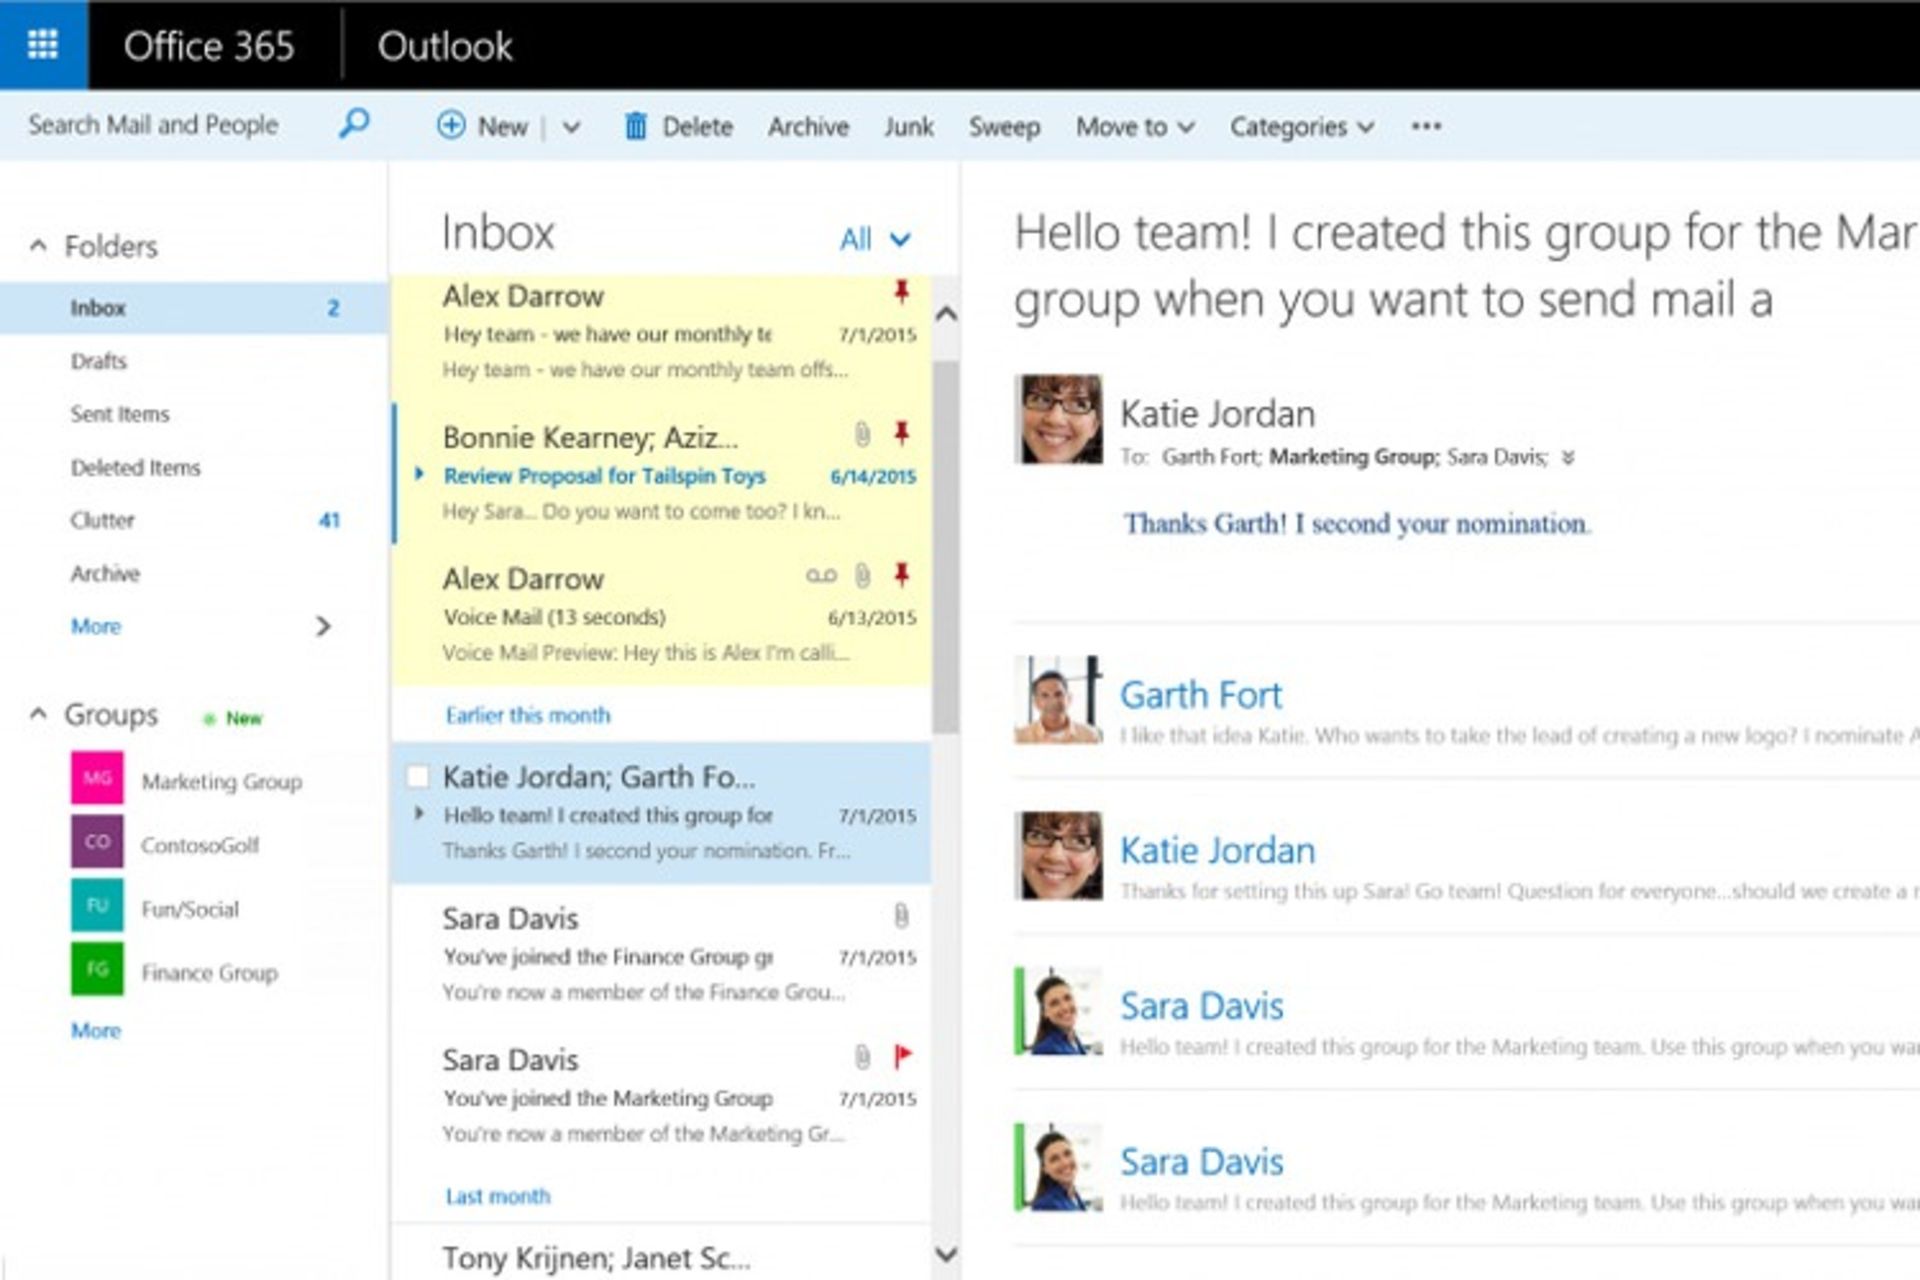Image resolution: width=1920 pixels, height=1280 pixels.
Task: Click the New mail plus icon
Action: pos(451,125)
